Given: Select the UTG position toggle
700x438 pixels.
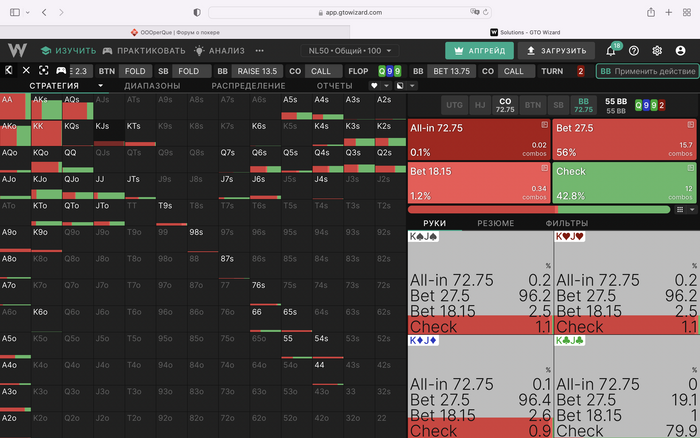Looking at the screenshot, I should [454, 105].
